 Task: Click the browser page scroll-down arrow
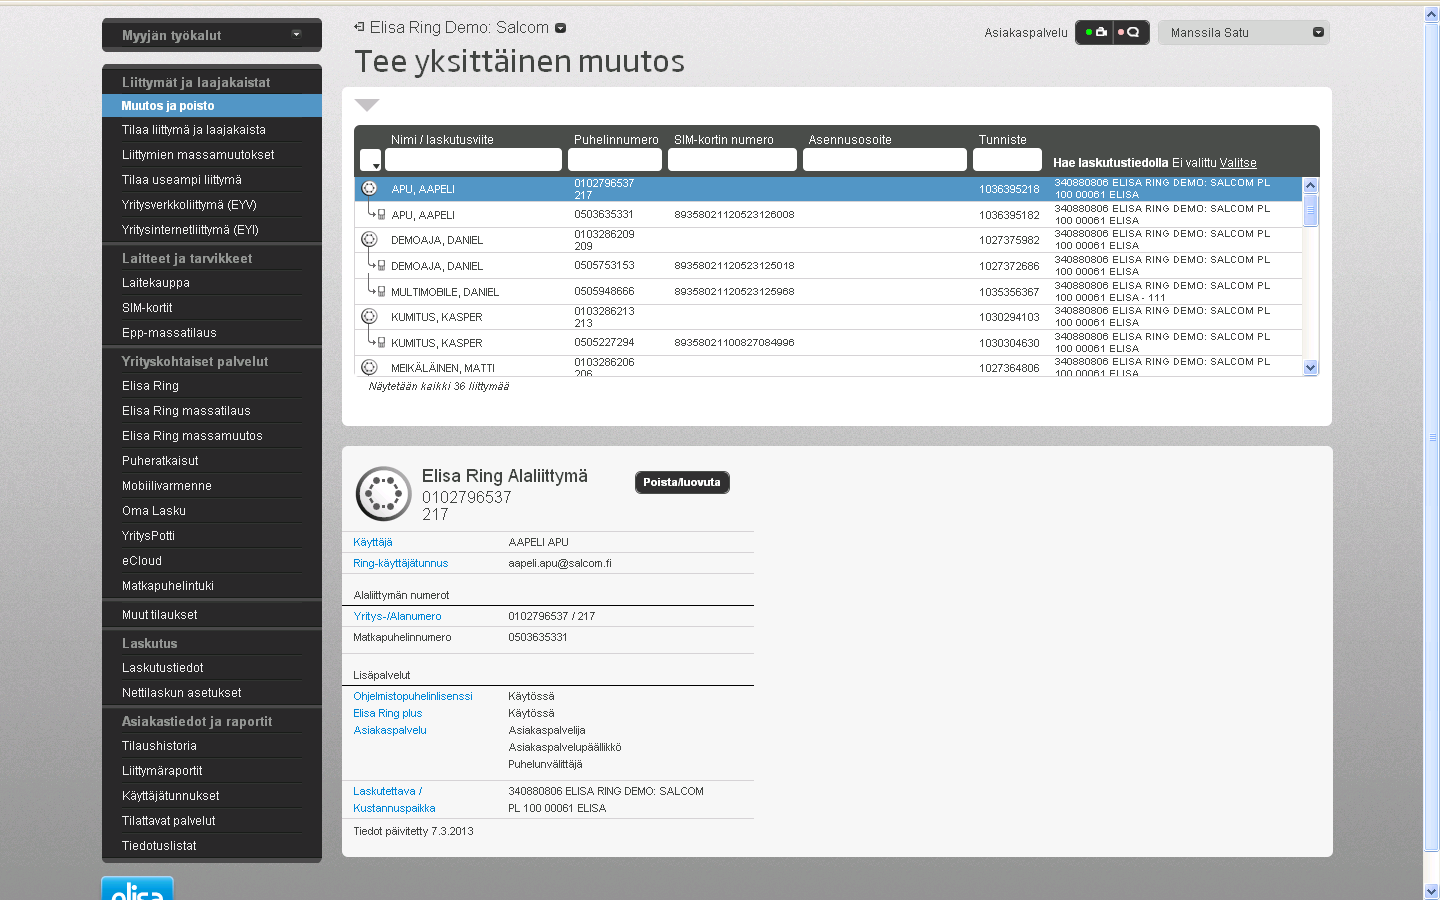point(1432,891)
